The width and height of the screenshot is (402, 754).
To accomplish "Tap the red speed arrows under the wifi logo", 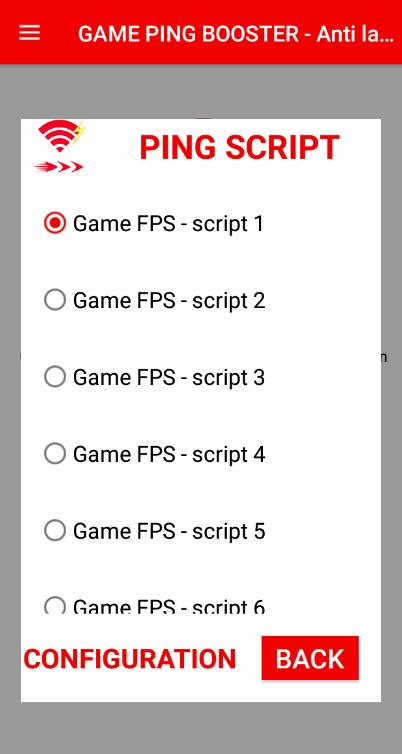I will (58, 167).
